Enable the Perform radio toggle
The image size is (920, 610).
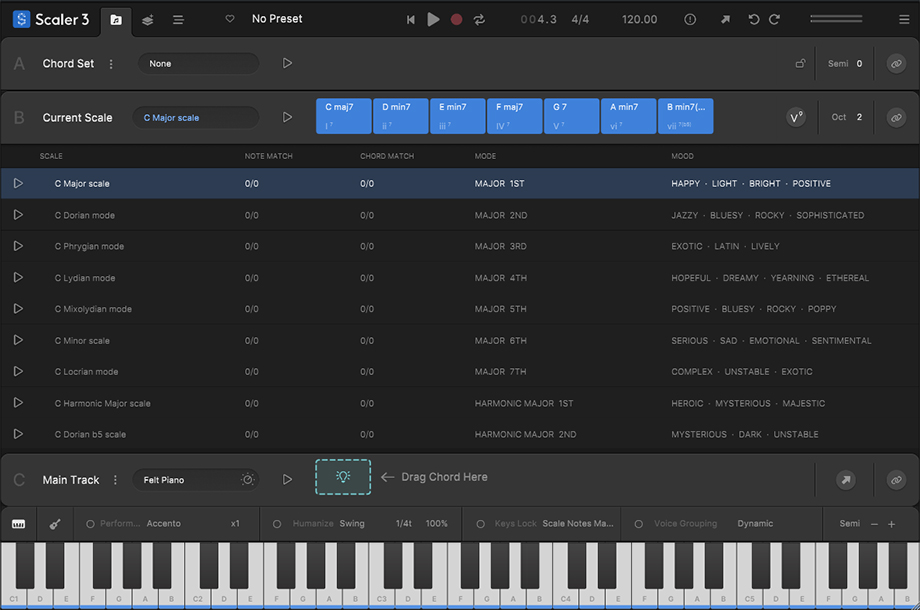[90, 524]
